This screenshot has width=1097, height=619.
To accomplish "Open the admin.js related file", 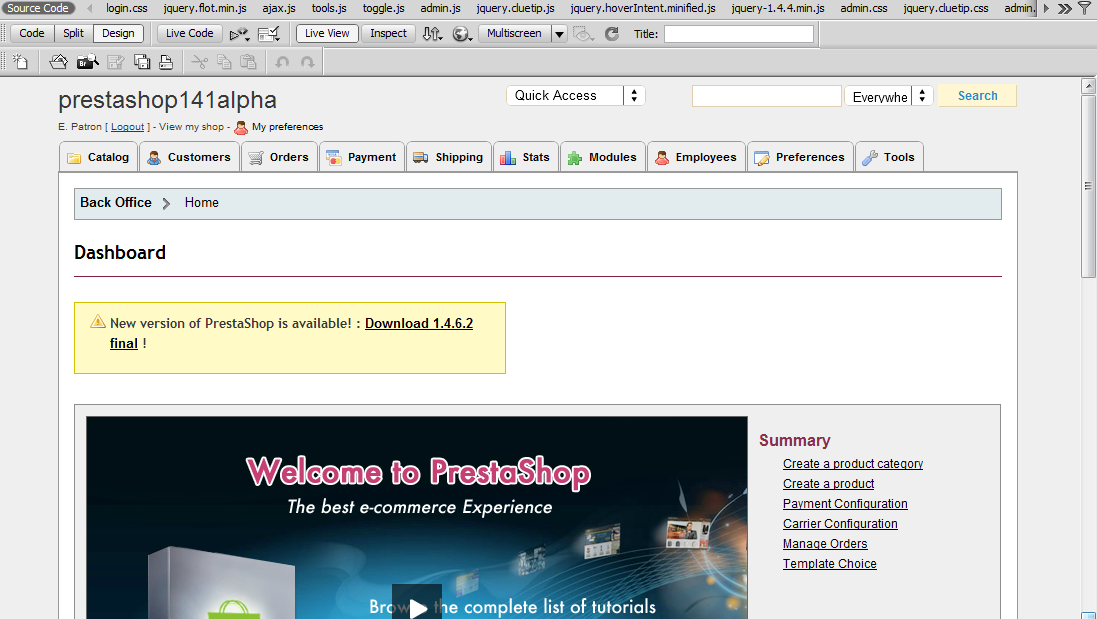I will coord(440,8).
